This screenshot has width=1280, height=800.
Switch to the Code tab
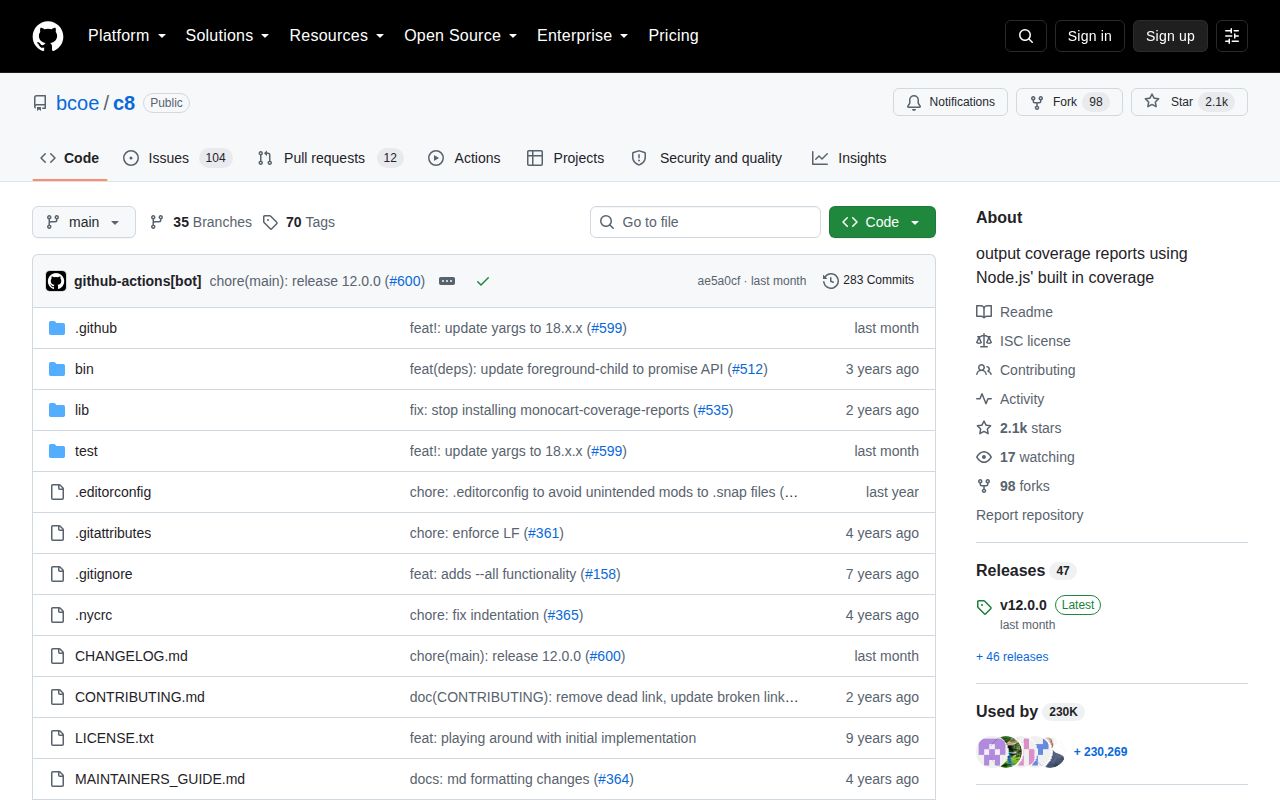(70, 158)
